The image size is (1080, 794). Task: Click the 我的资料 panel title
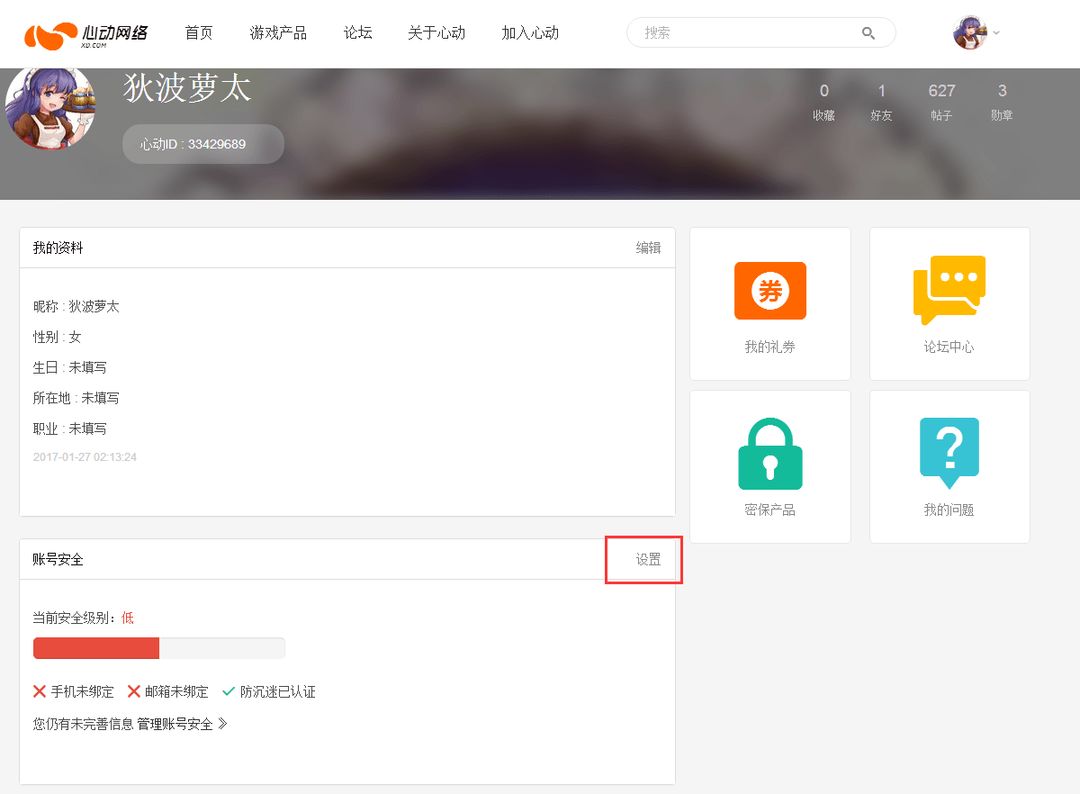pyautogui.click(x=58, y=248)
